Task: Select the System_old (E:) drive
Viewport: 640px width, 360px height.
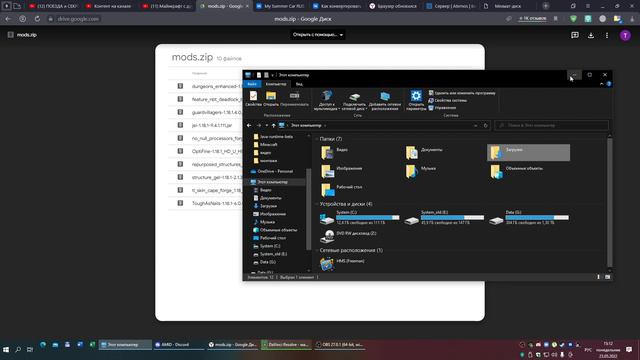Action: coord(444,218)
